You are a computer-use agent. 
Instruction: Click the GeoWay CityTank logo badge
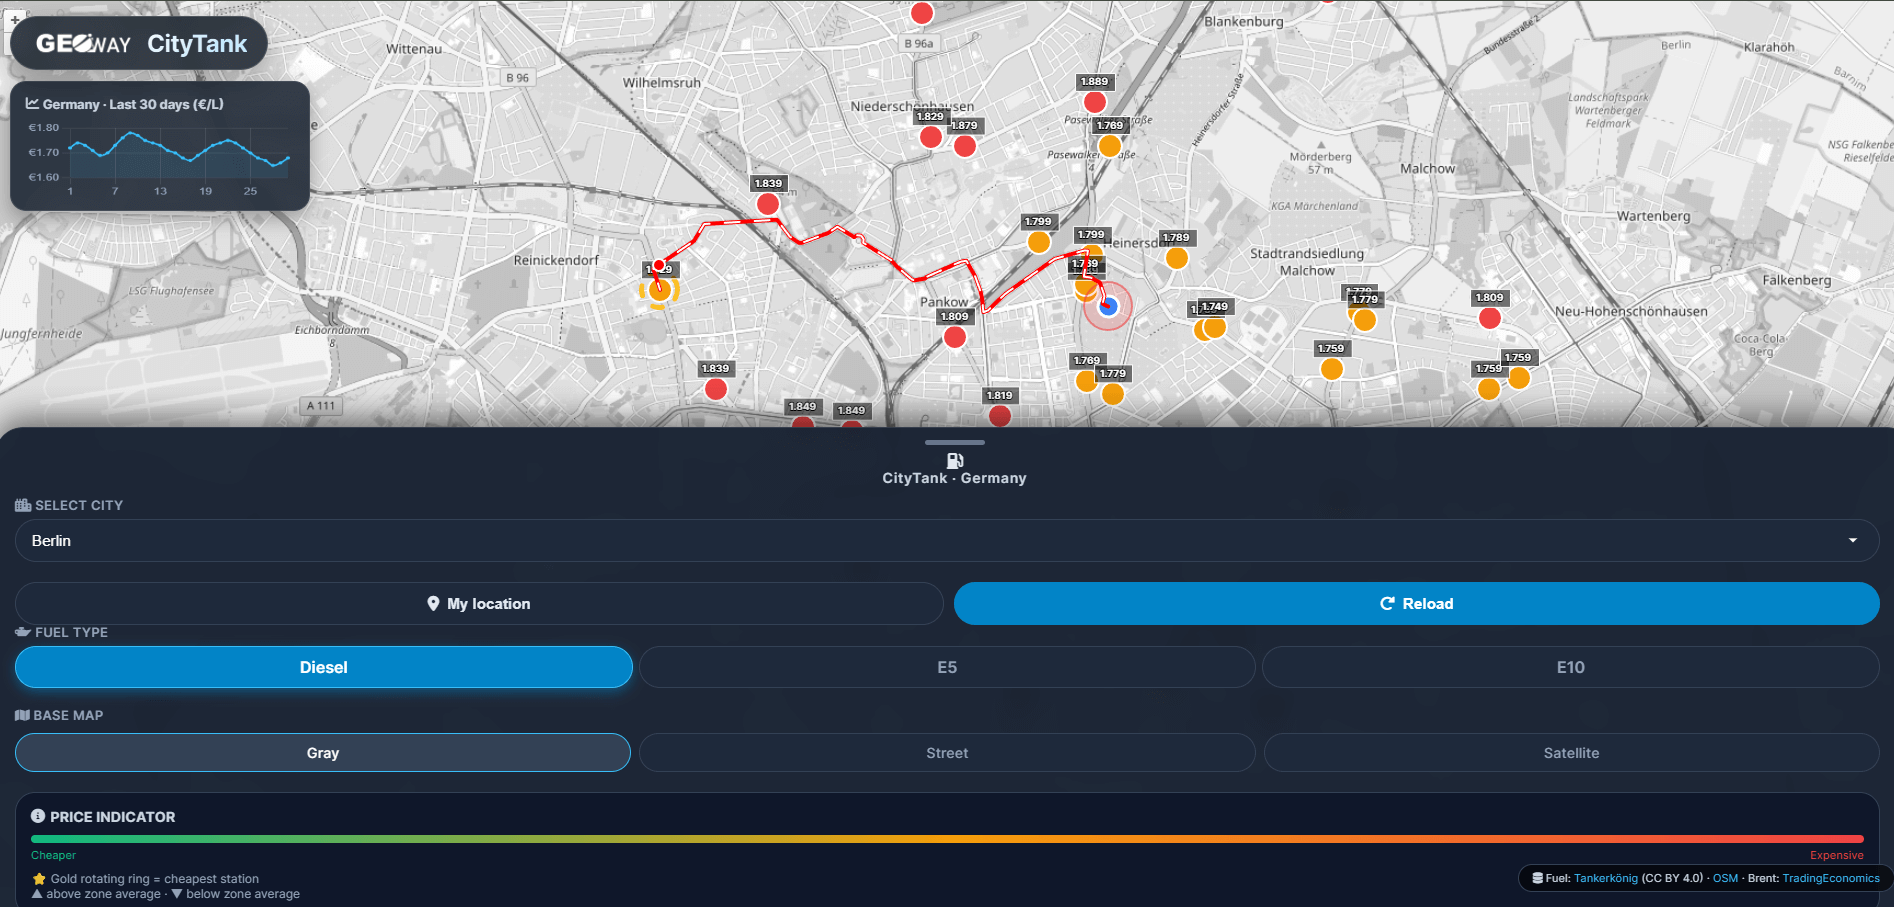pyautogui.click(x=139, y=43)
